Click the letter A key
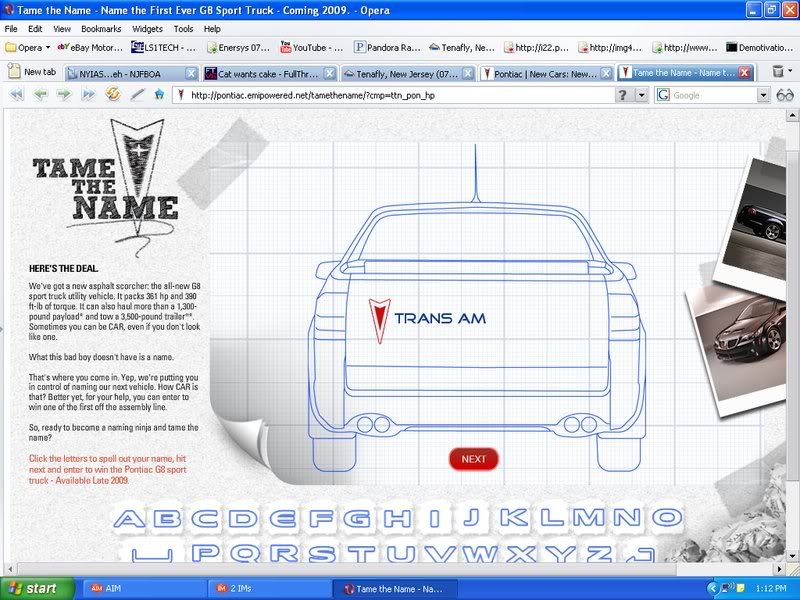This screenshot has width=800, height=600. point(130,519)
